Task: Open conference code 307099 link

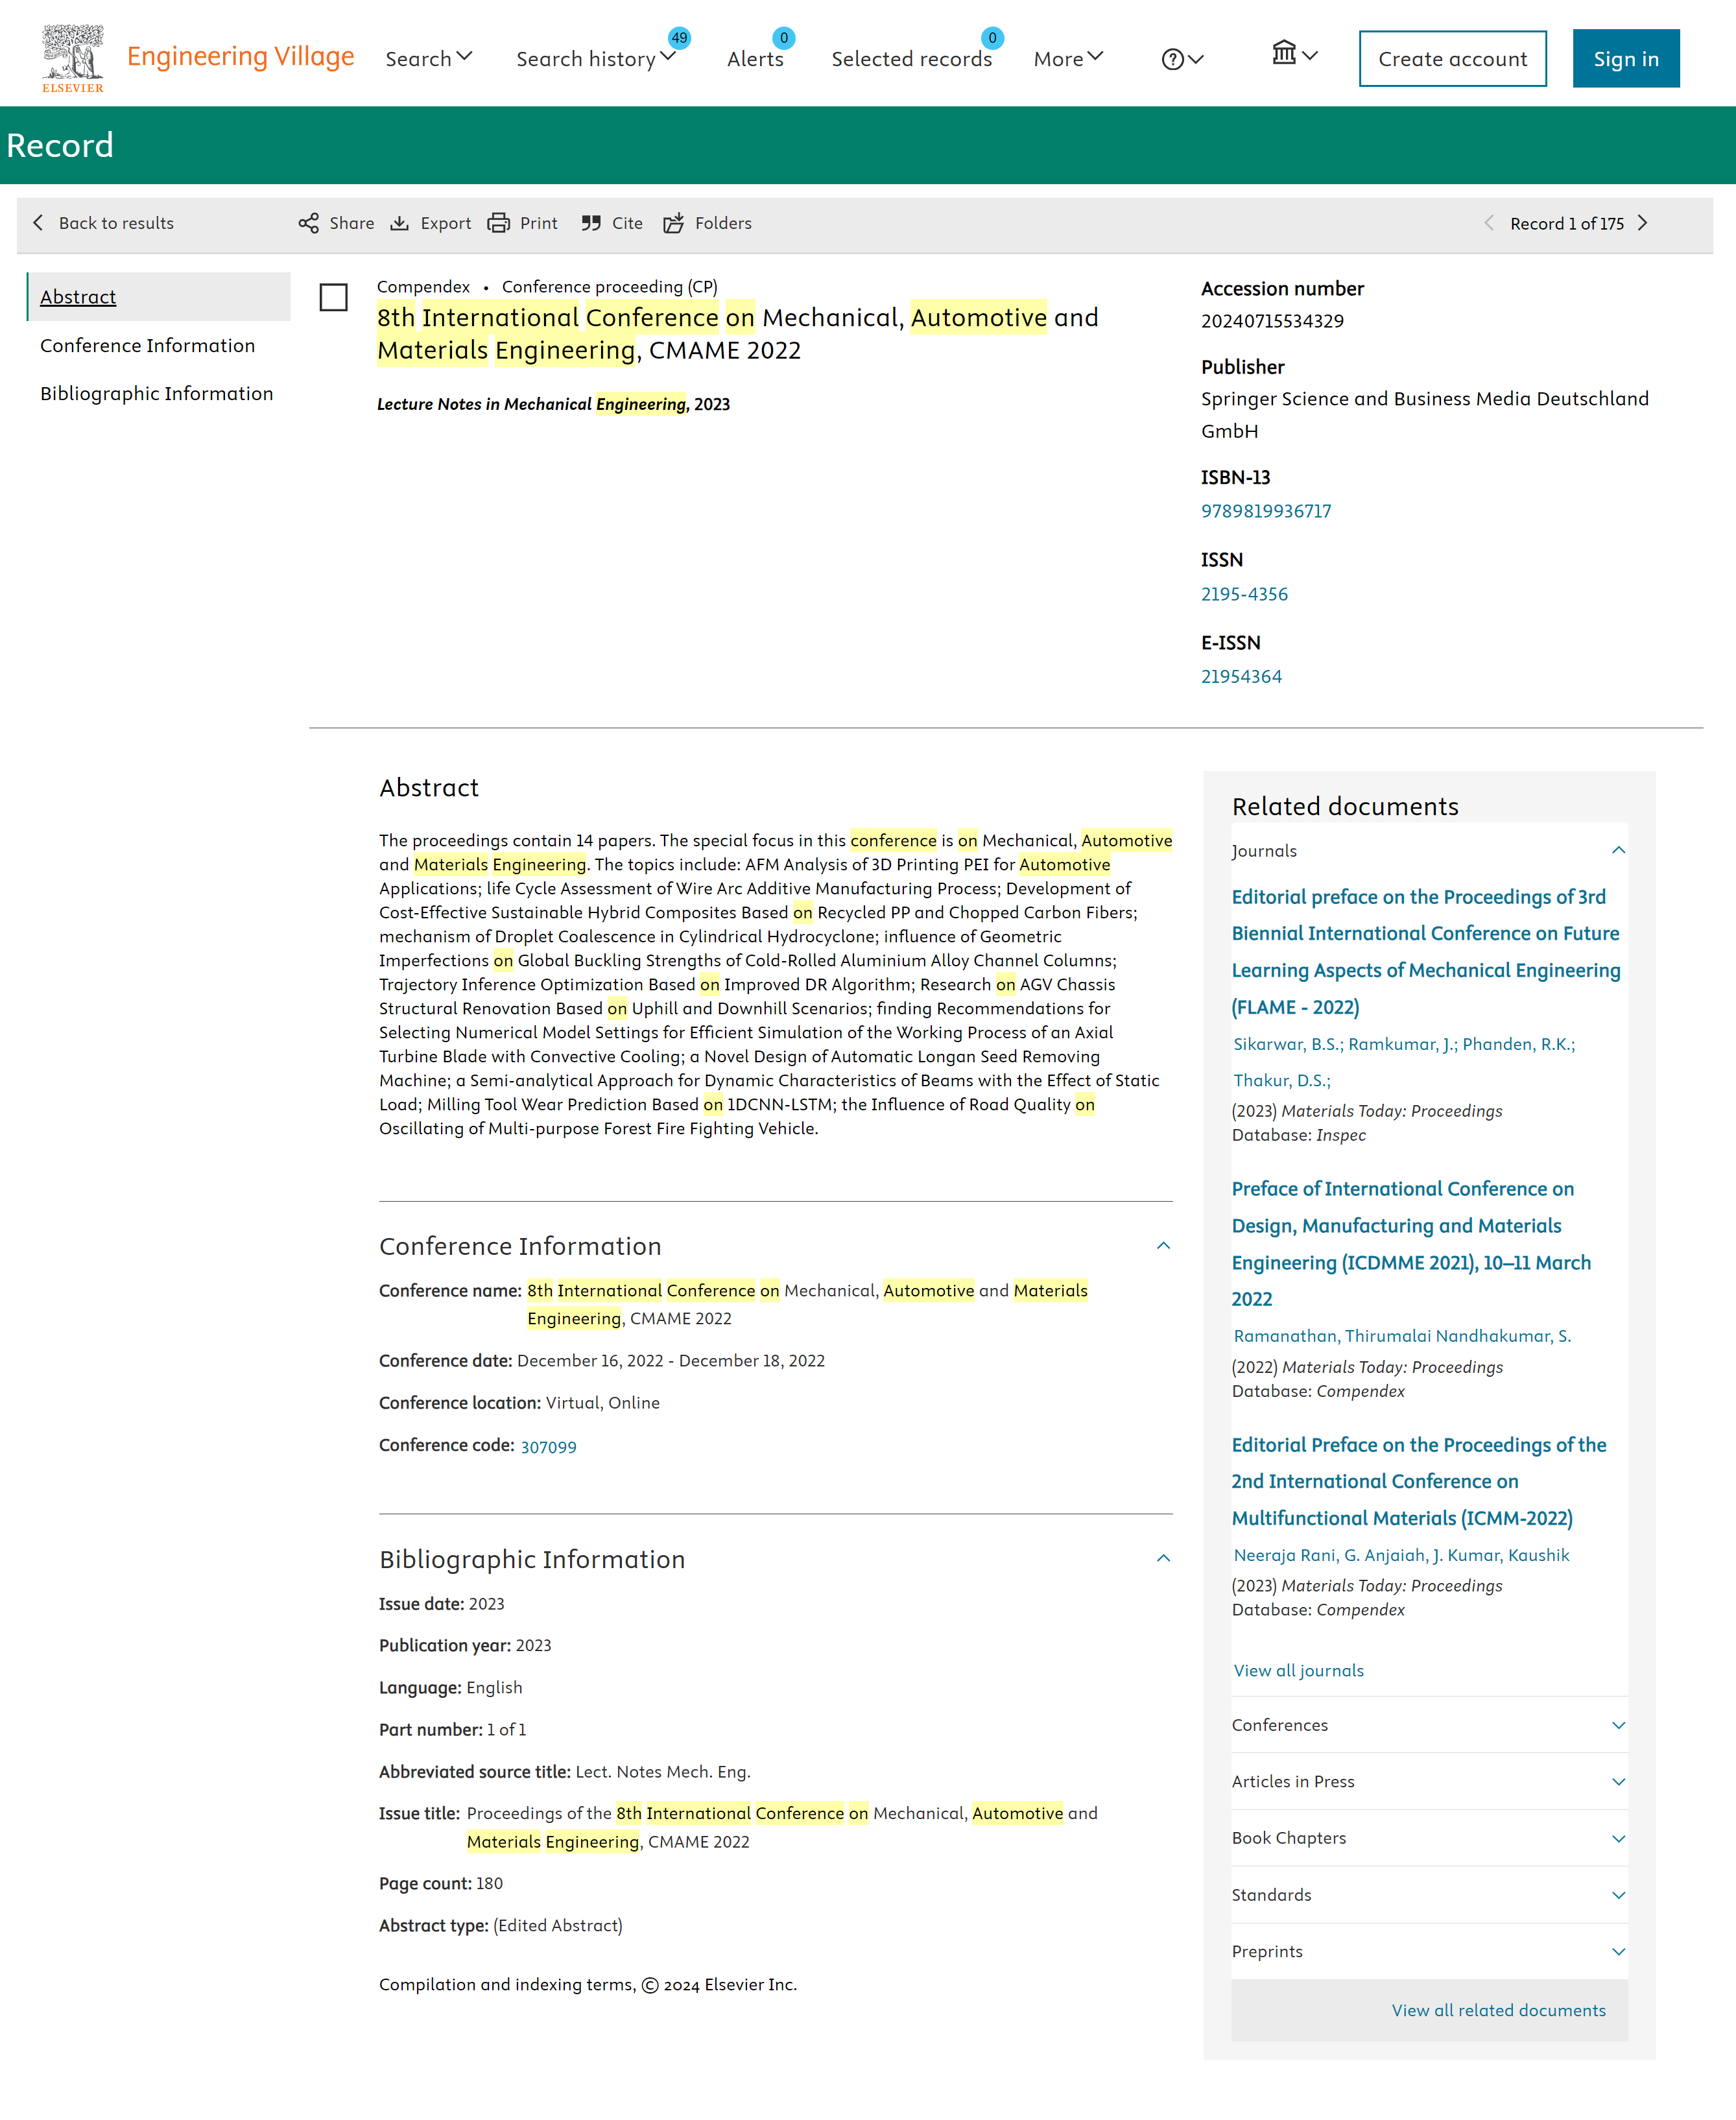Action: [548, 1447]
